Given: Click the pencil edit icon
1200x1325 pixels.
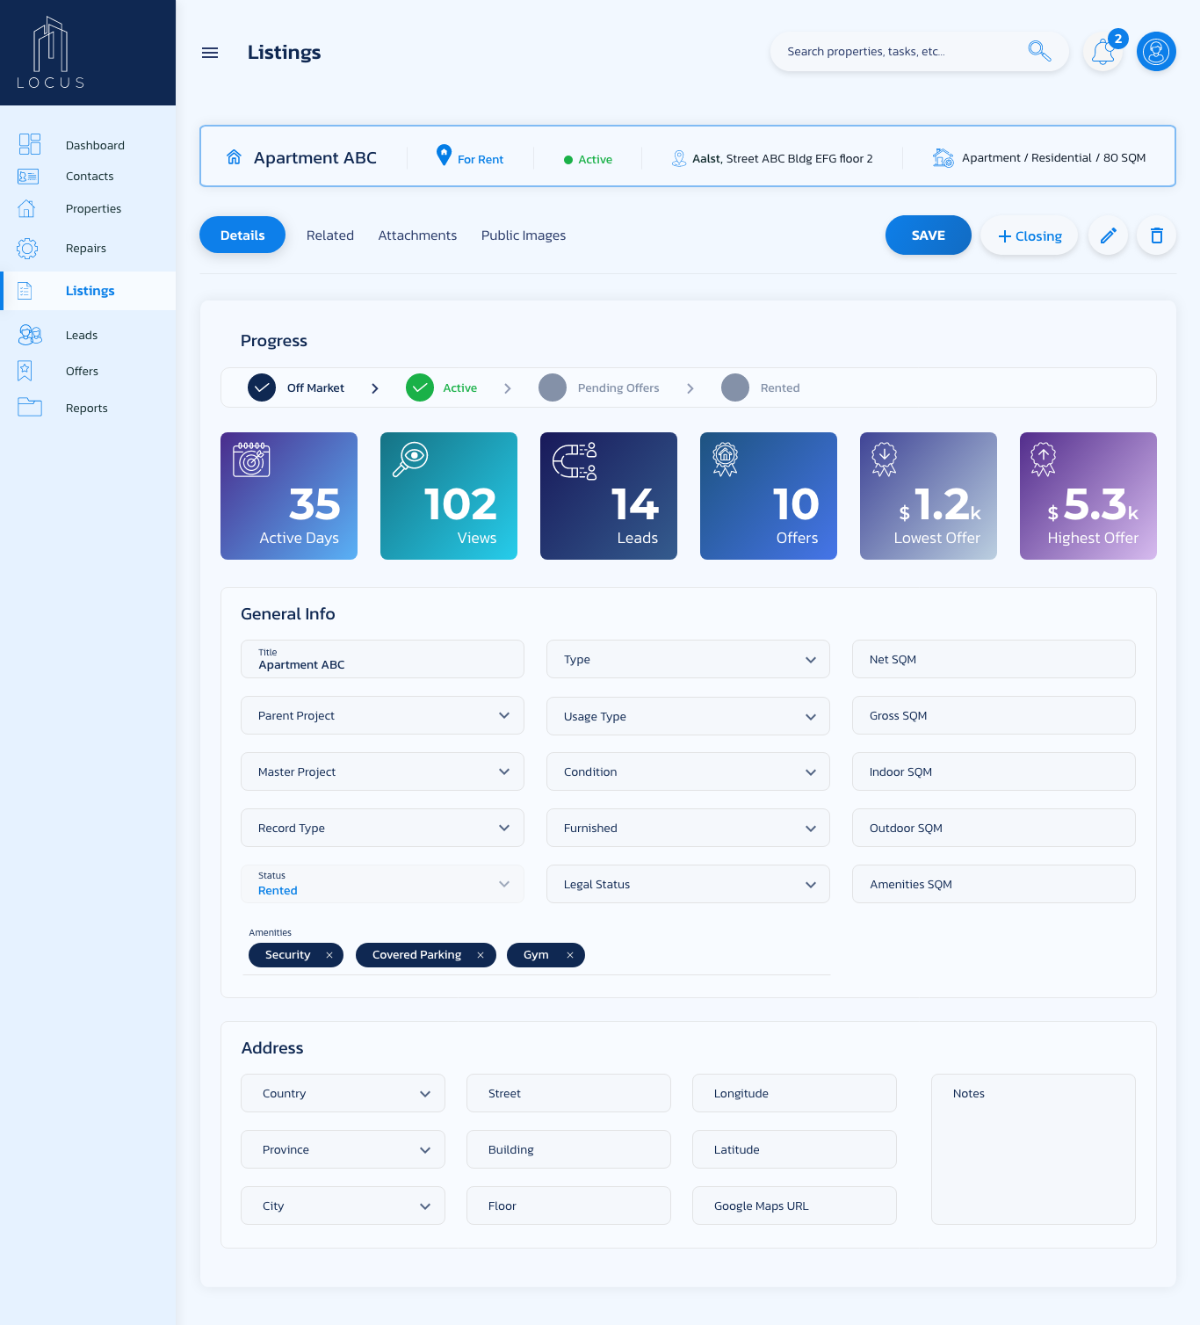Looking at the screenshot, I should [1108, 236].
